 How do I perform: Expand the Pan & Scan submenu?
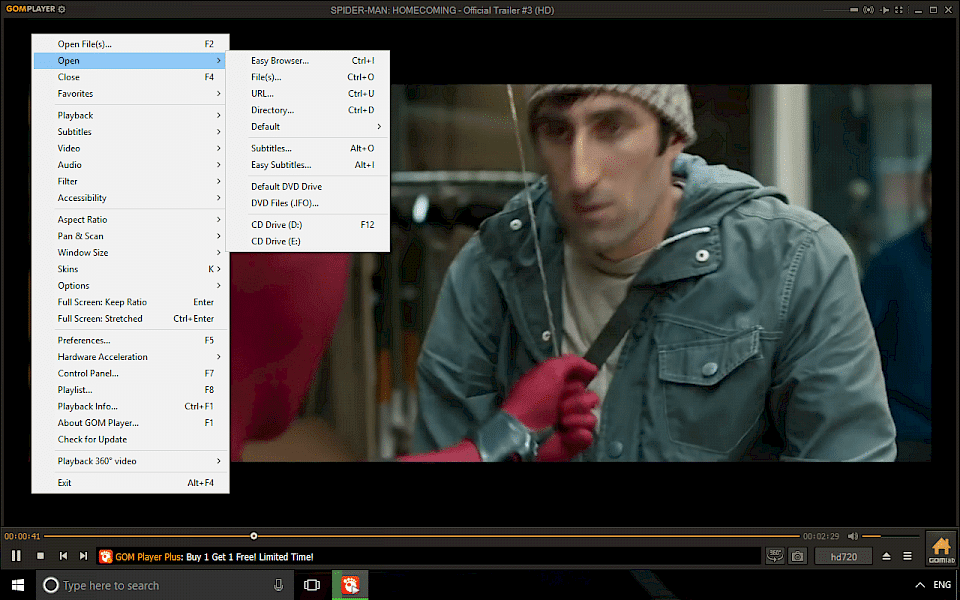130,236
